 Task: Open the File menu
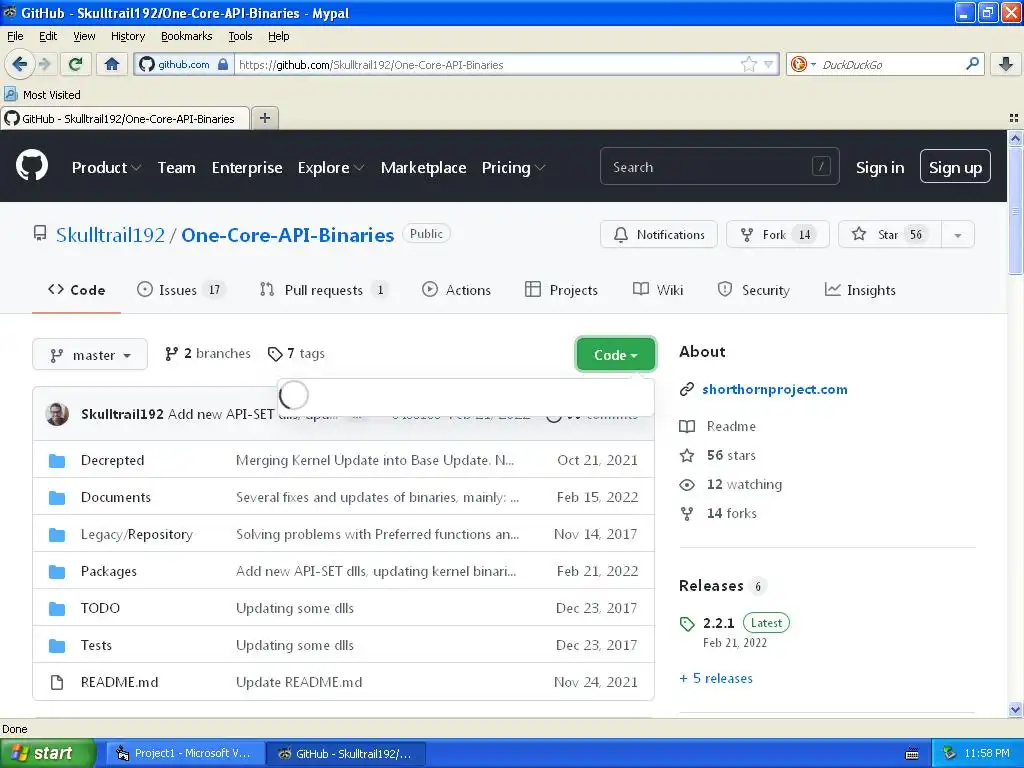(15, 36)
